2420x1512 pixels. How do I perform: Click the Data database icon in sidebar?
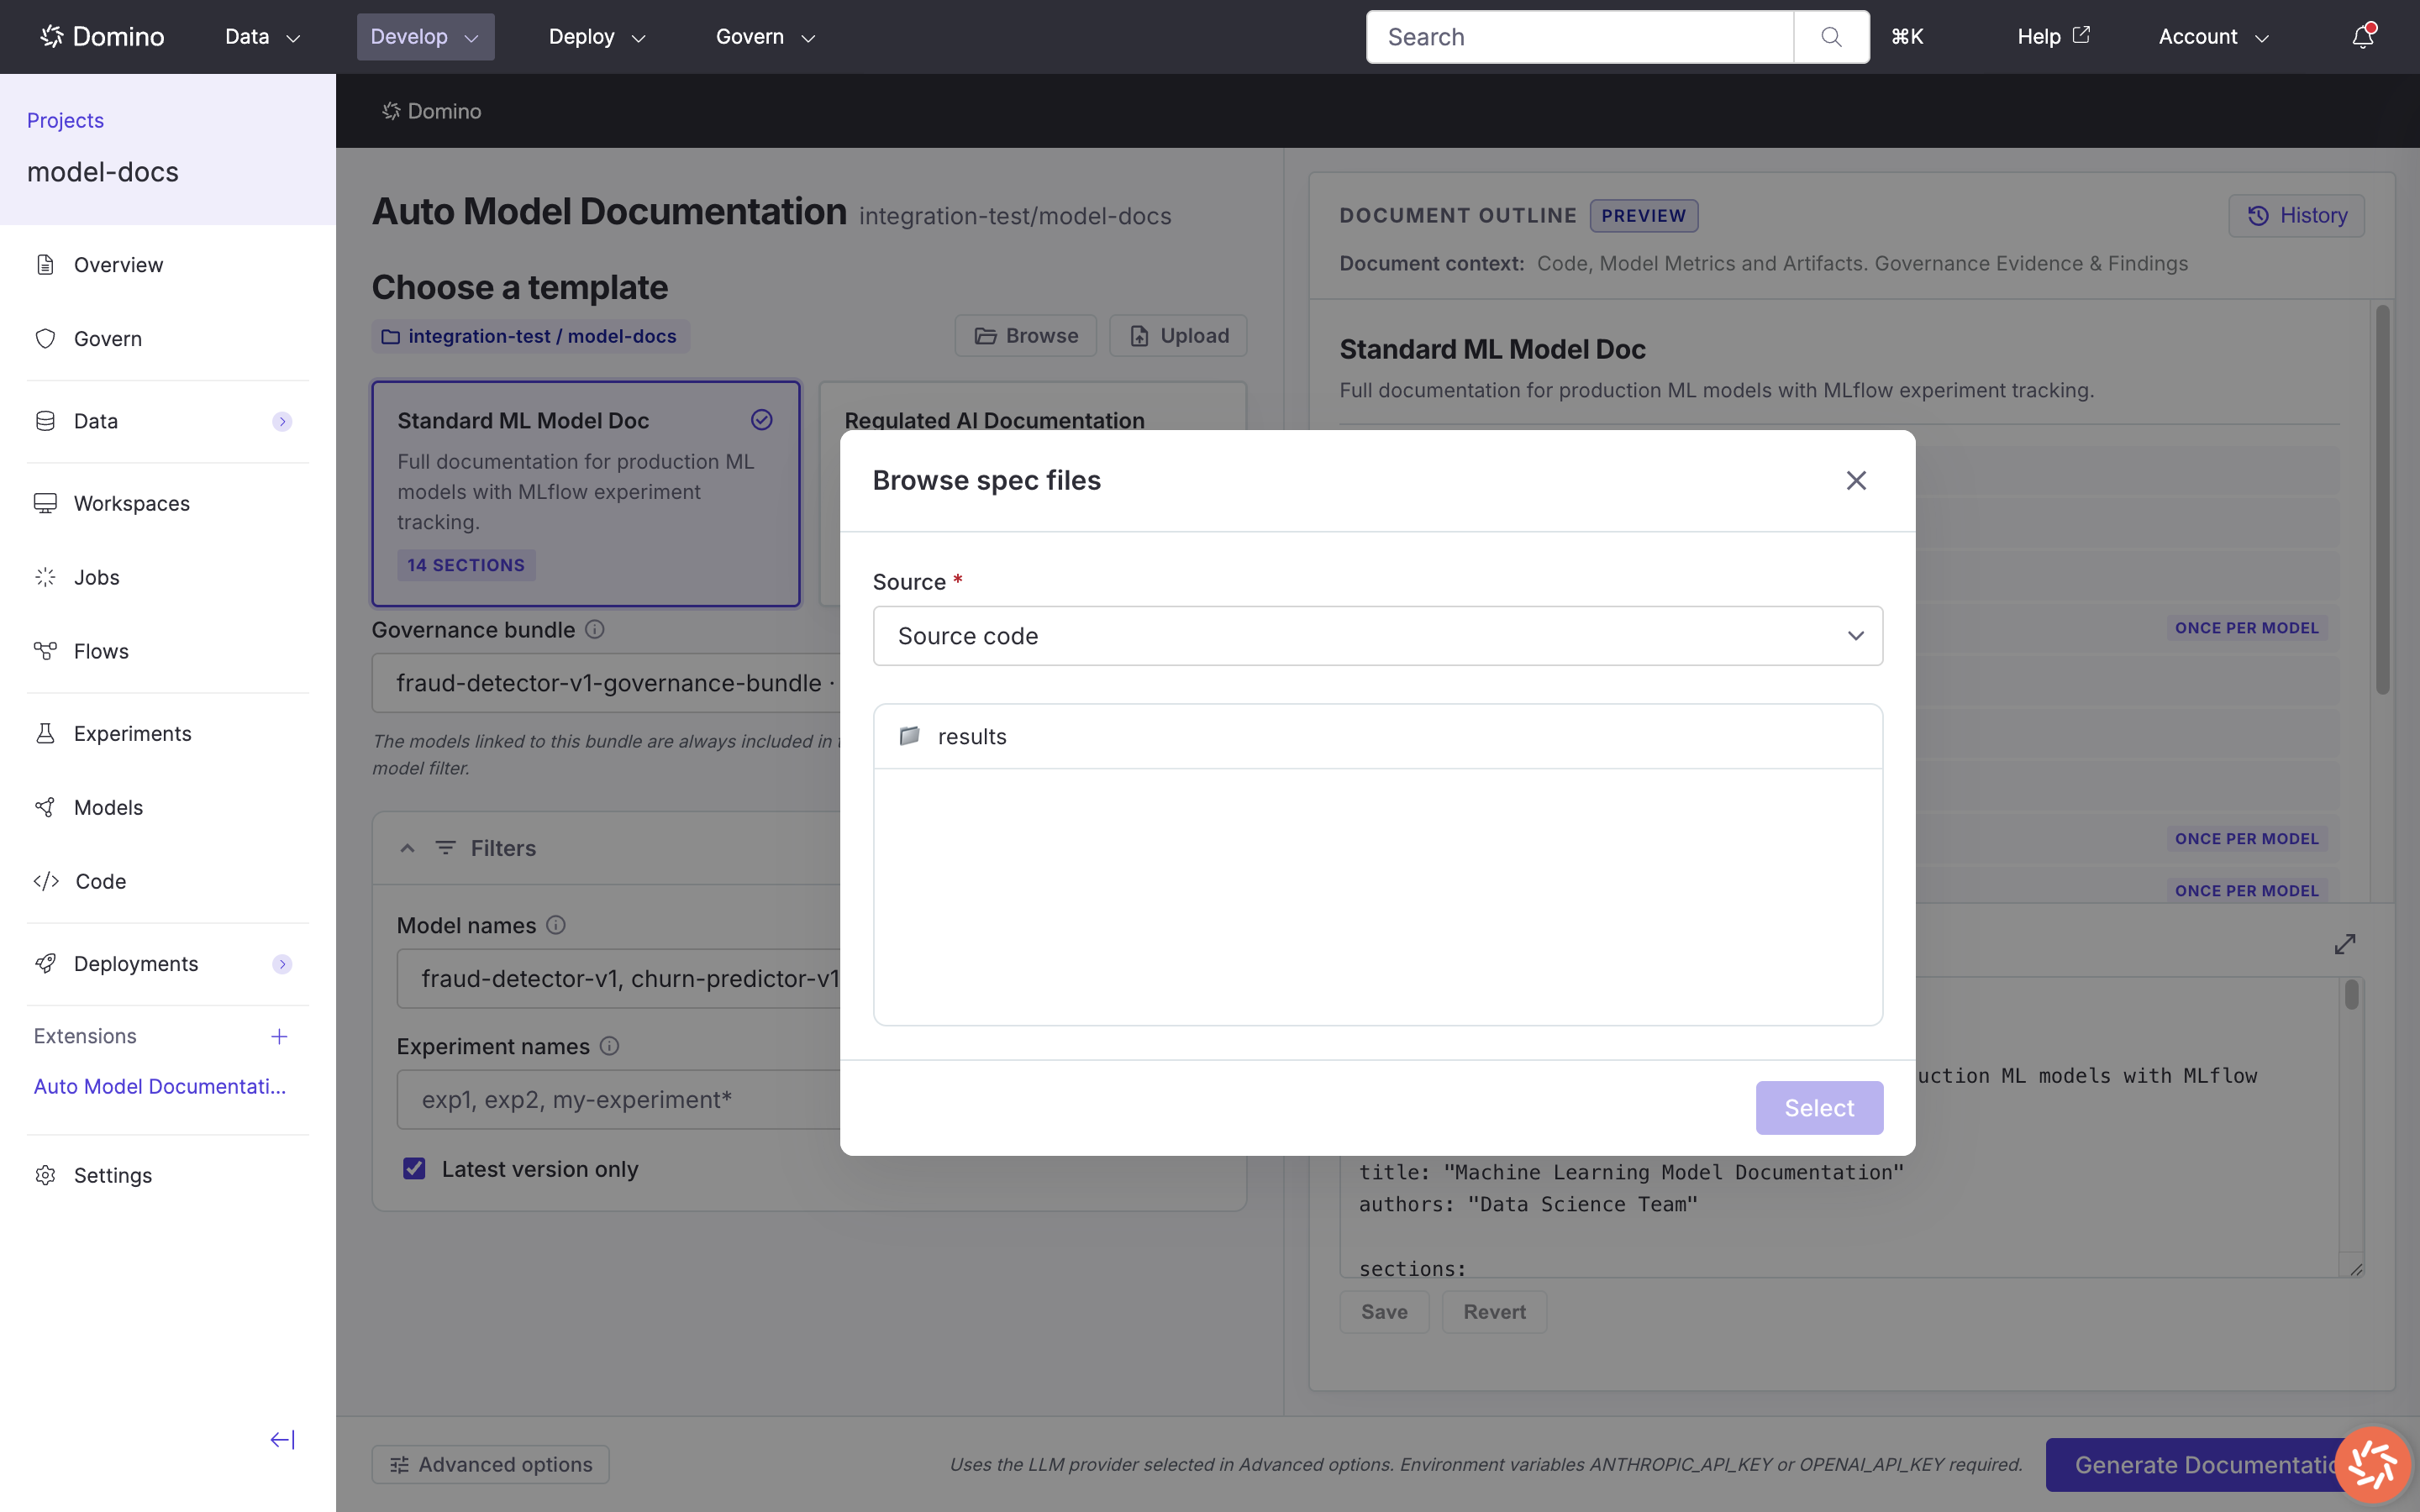coord(45,421)
